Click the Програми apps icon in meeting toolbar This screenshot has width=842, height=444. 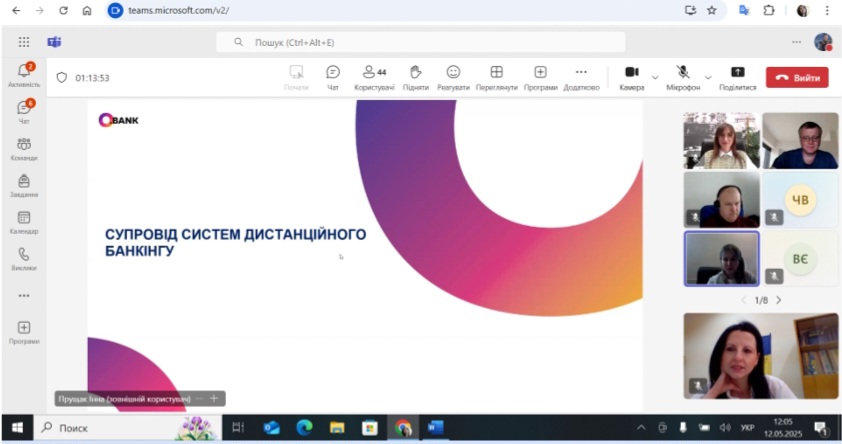point(540,76)
